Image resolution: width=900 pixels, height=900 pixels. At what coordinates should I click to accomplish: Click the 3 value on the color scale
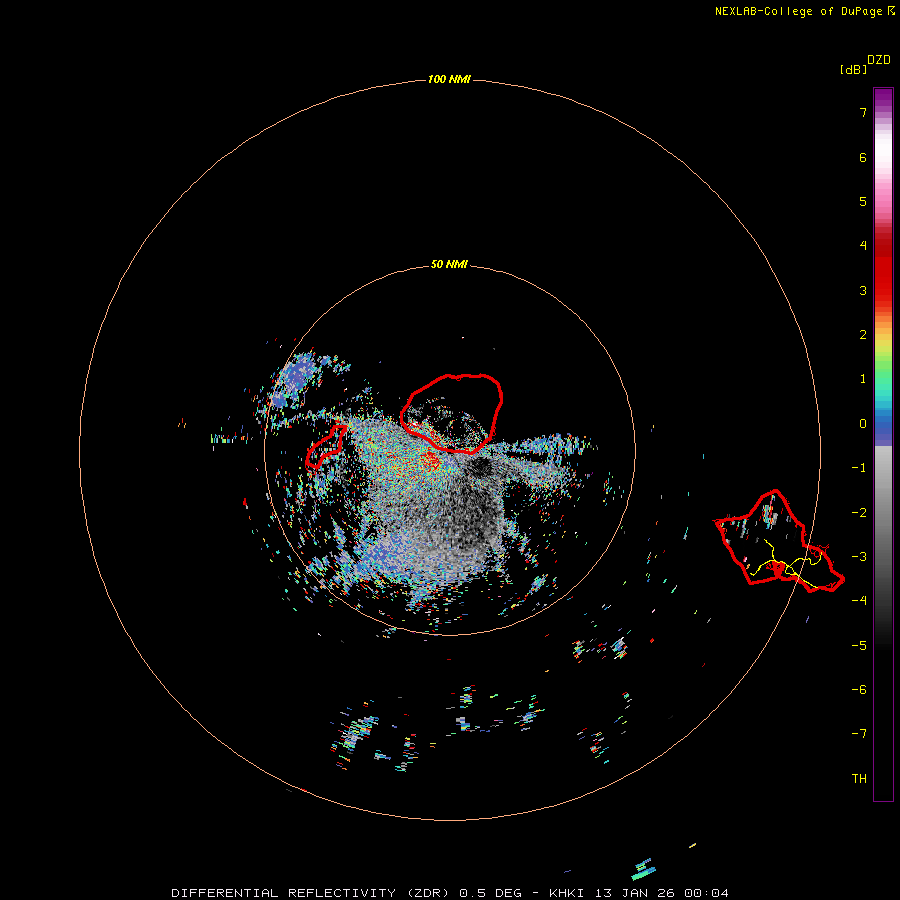point(863,290)
